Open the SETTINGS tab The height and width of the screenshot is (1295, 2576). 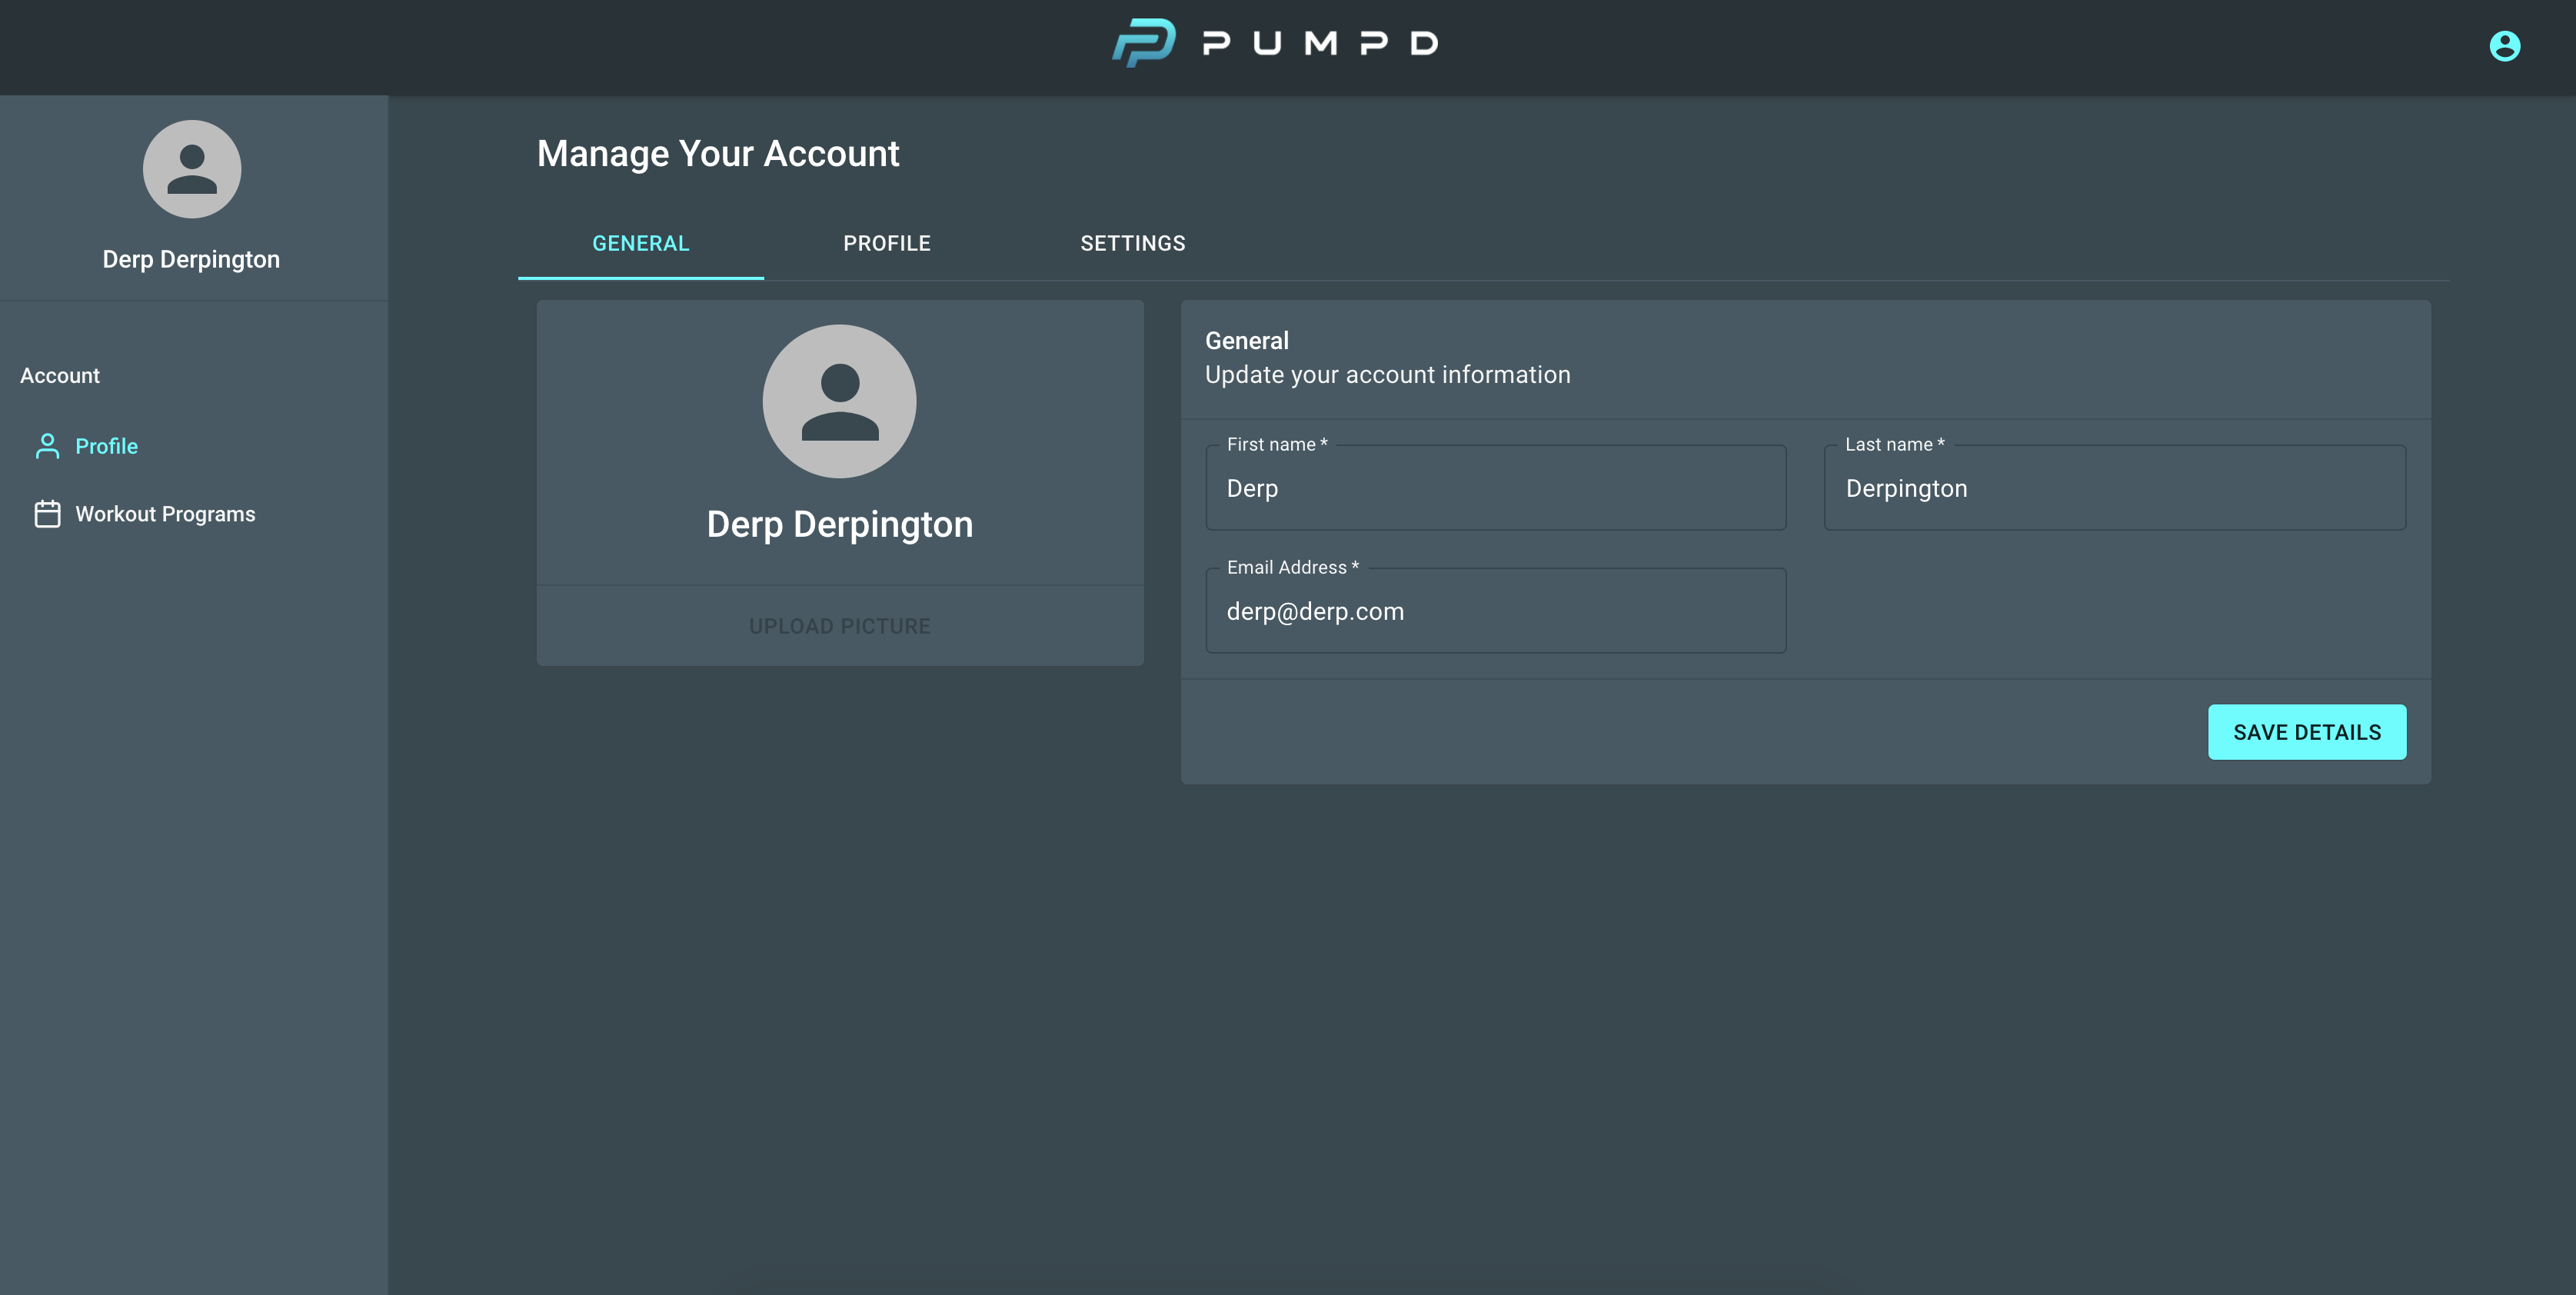tap(1132, 242)
